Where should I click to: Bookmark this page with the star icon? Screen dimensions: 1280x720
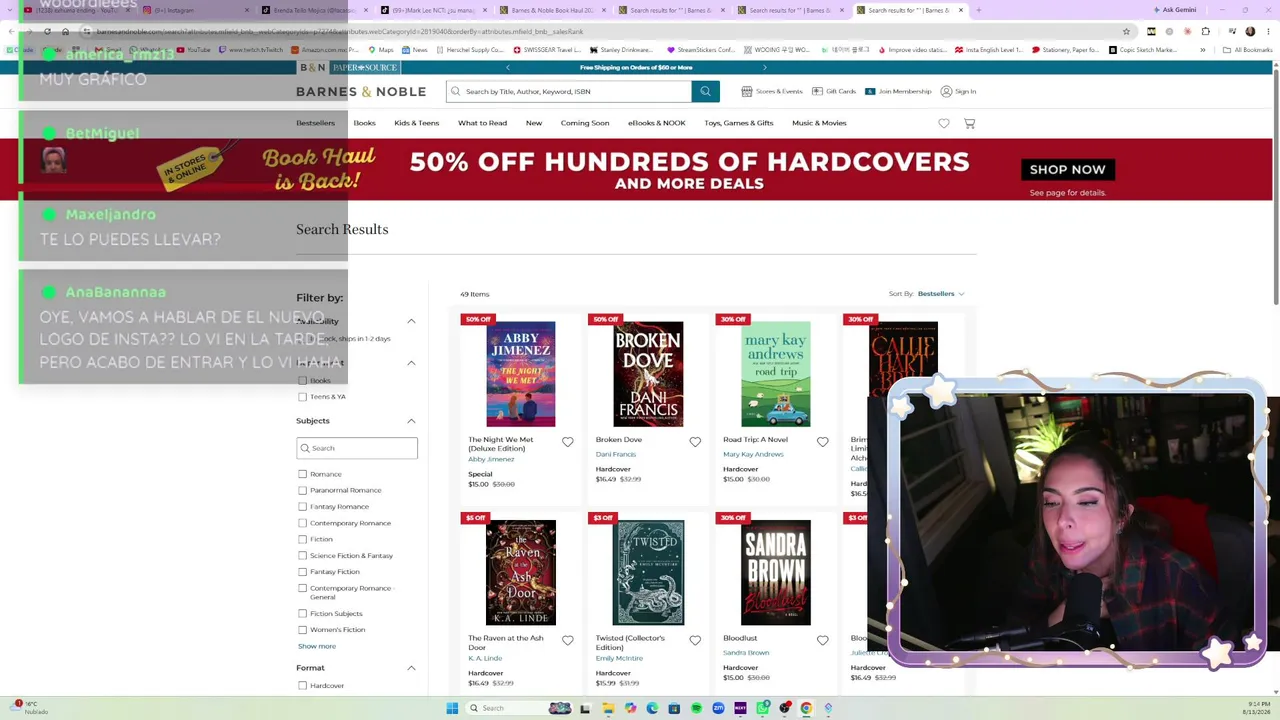(1126, 31)
